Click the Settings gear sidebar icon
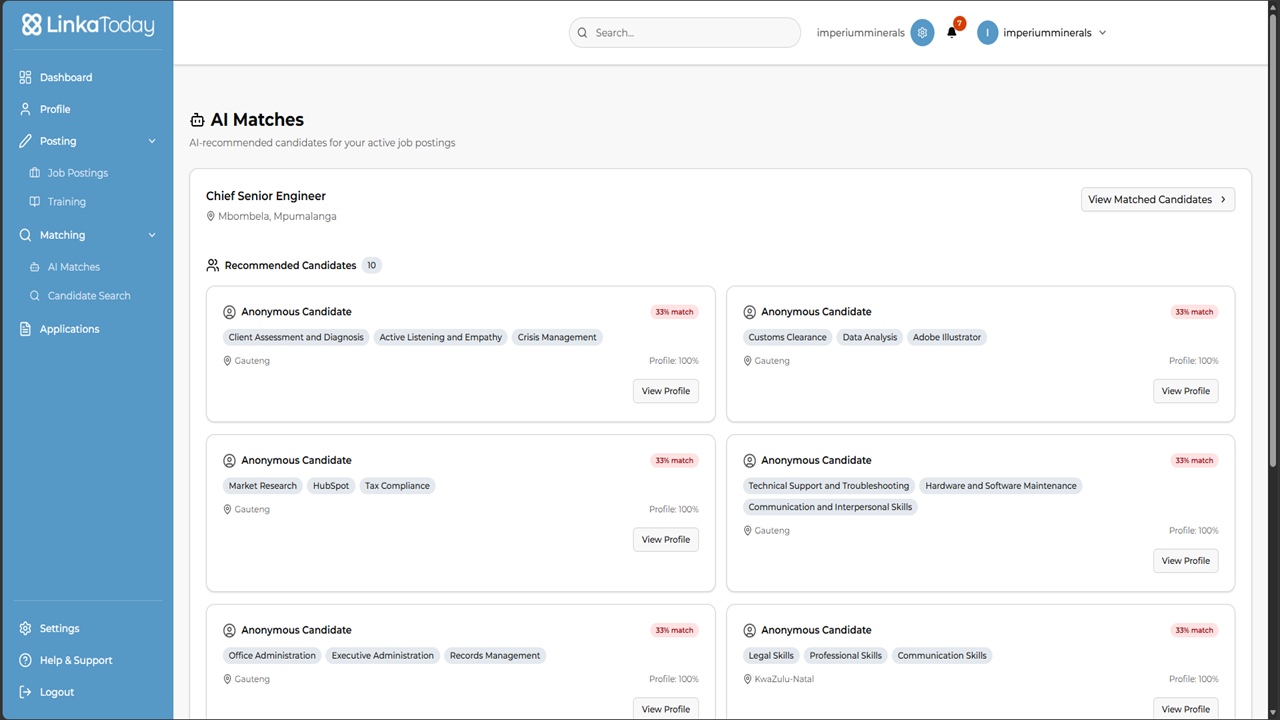Viewport: 1280px width, 720px height. click(x=26, y=628)
